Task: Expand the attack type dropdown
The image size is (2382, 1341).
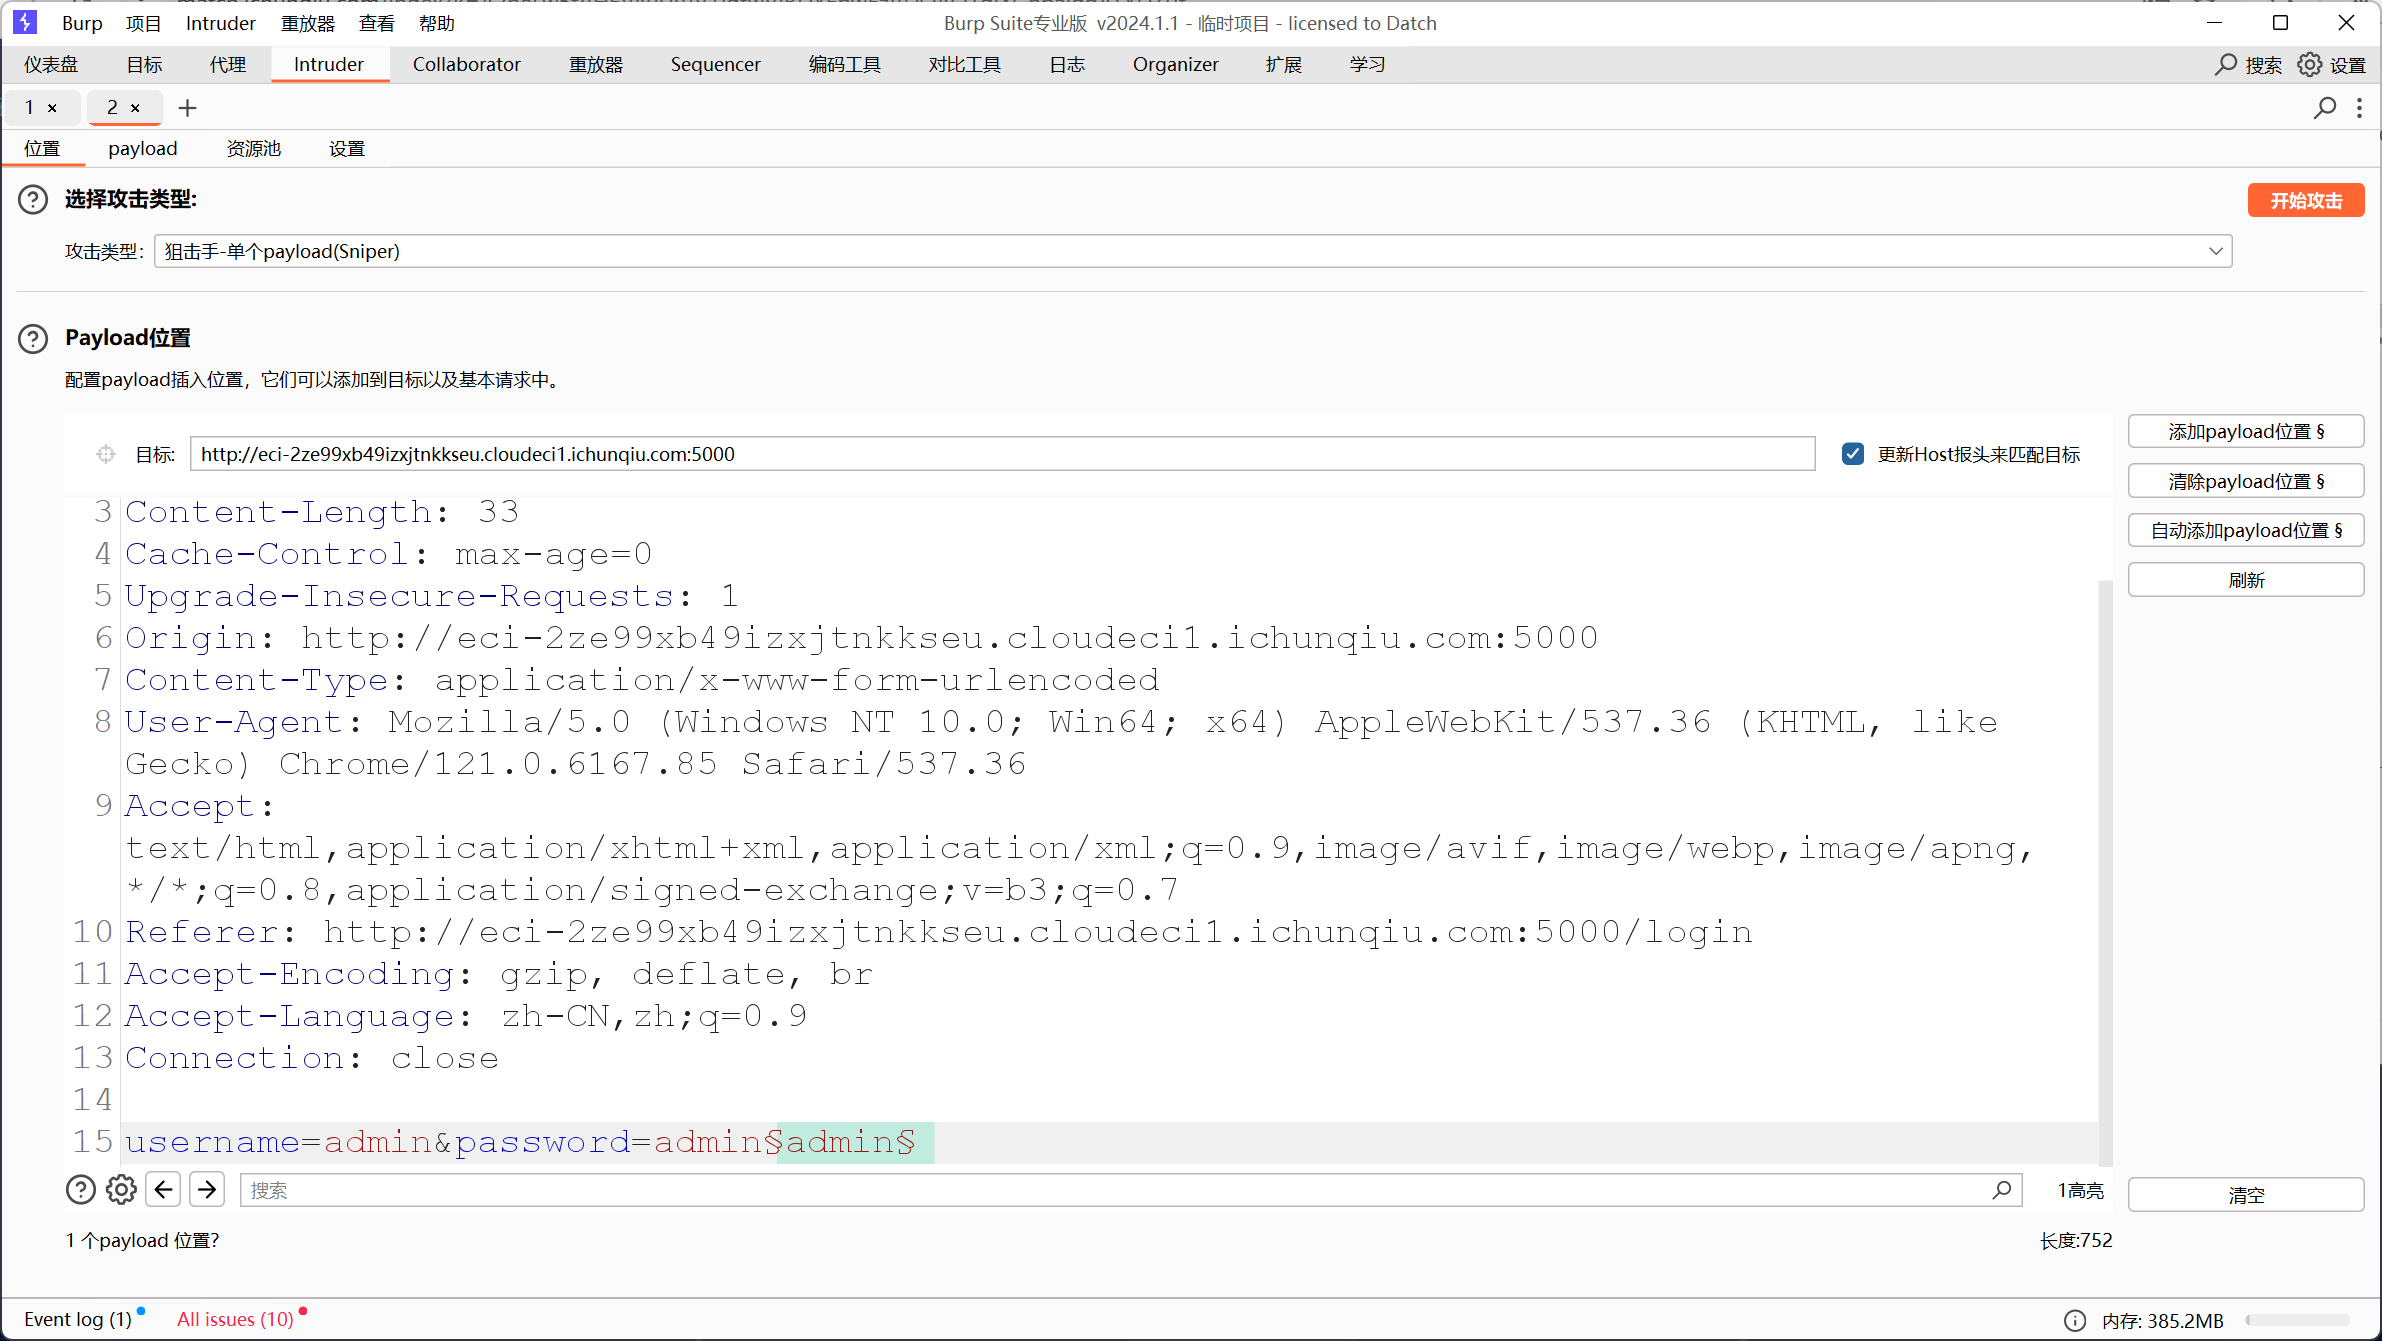Action: 2216,251
